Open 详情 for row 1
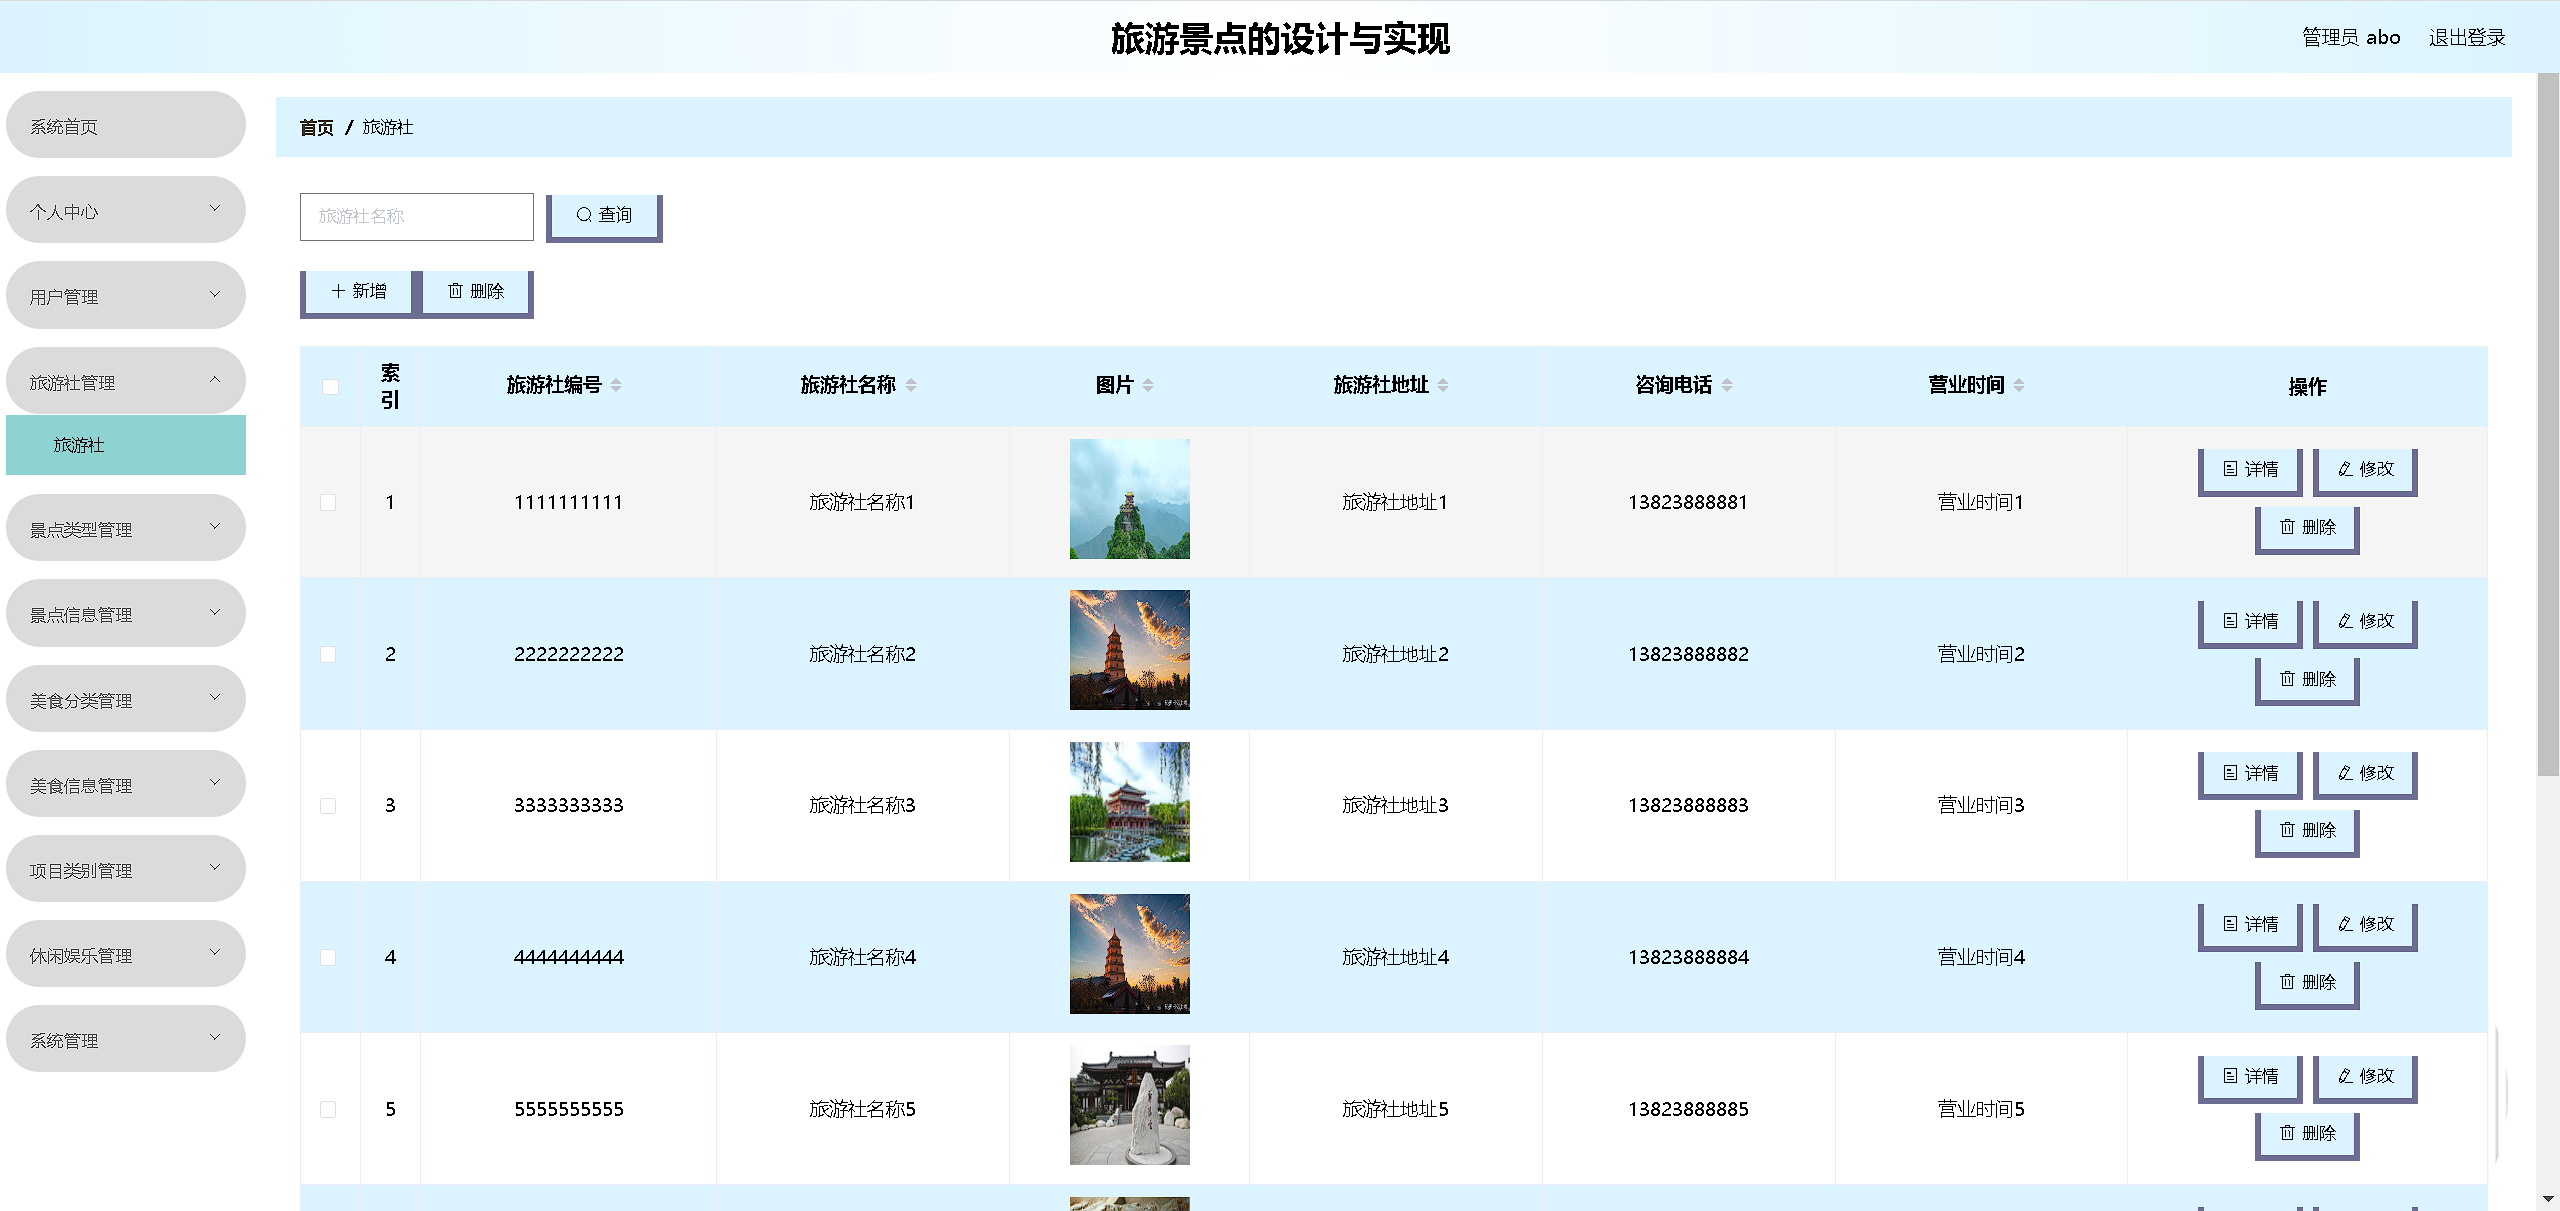This screenshot has width=2560, height=1211. tap(2250, 470)
